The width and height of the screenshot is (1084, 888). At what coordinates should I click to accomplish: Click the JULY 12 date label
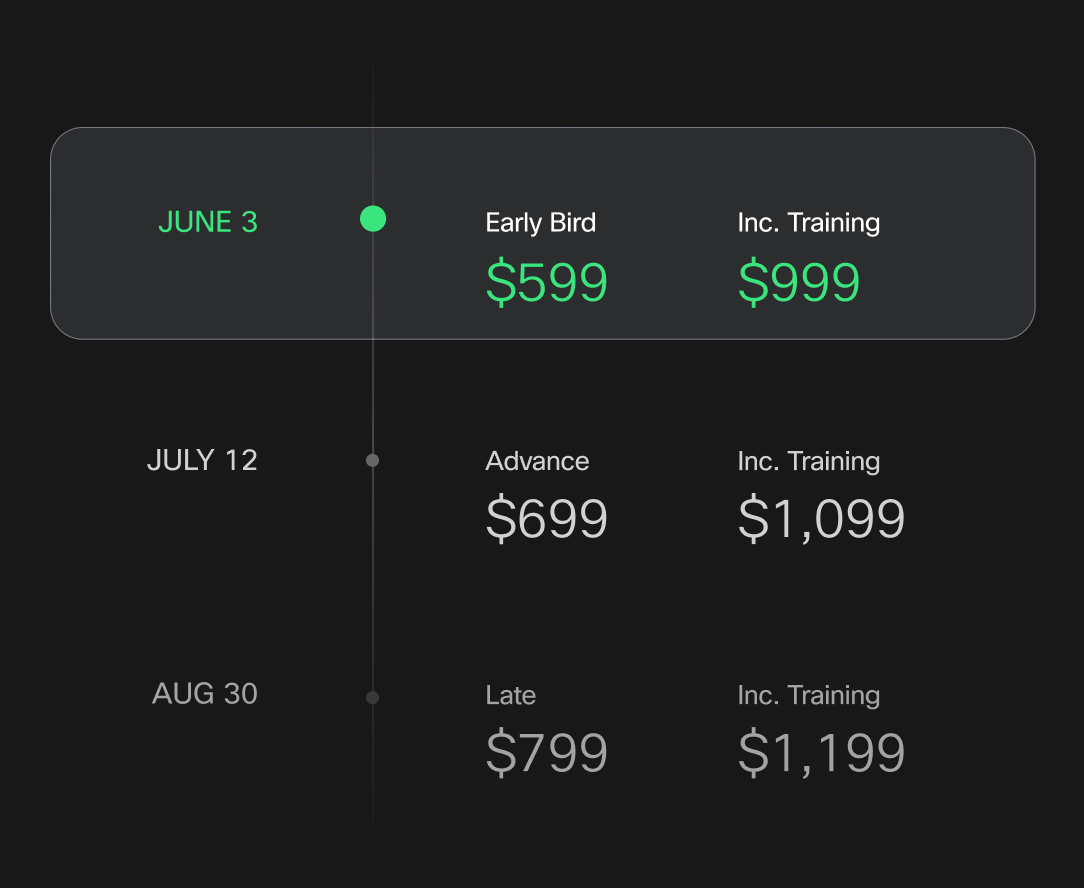[203, 461]
